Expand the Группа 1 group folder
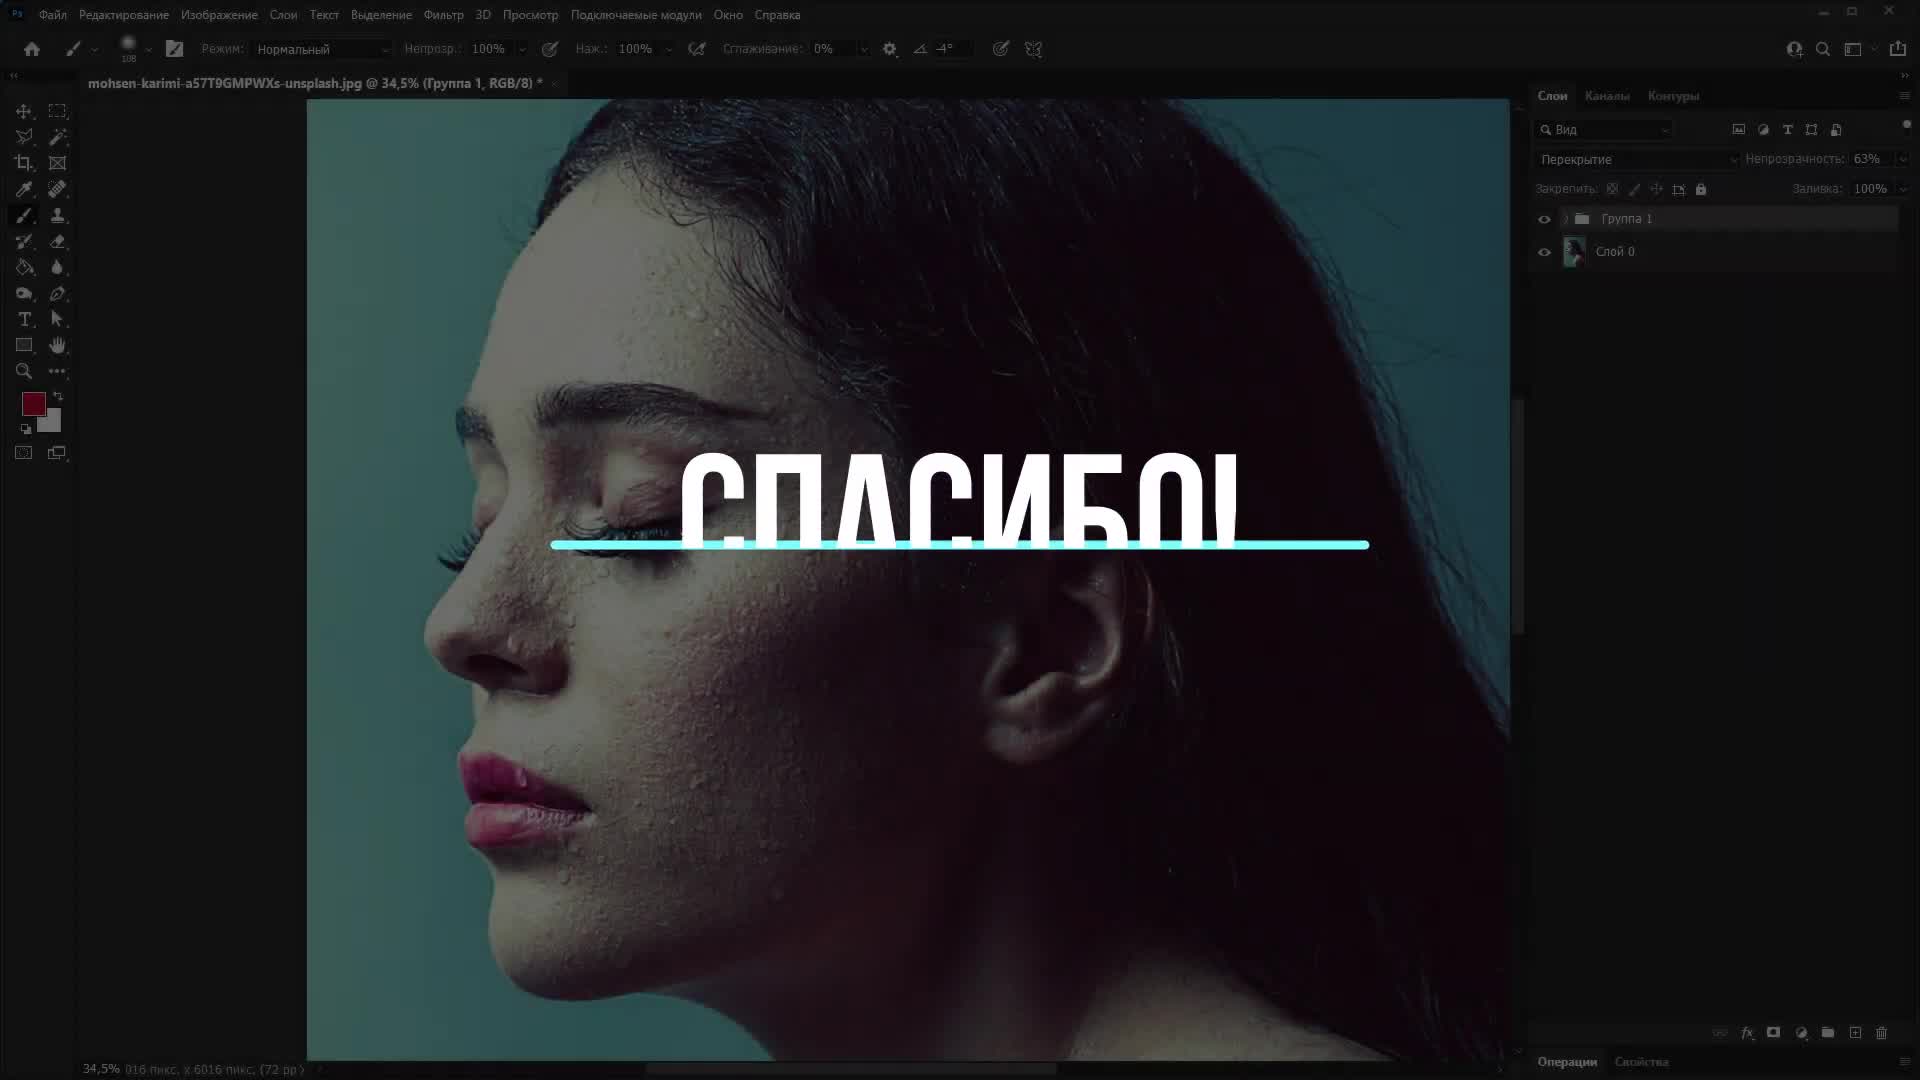This screenshot has width=1920, height=1080. click(x=1566, y=219)
